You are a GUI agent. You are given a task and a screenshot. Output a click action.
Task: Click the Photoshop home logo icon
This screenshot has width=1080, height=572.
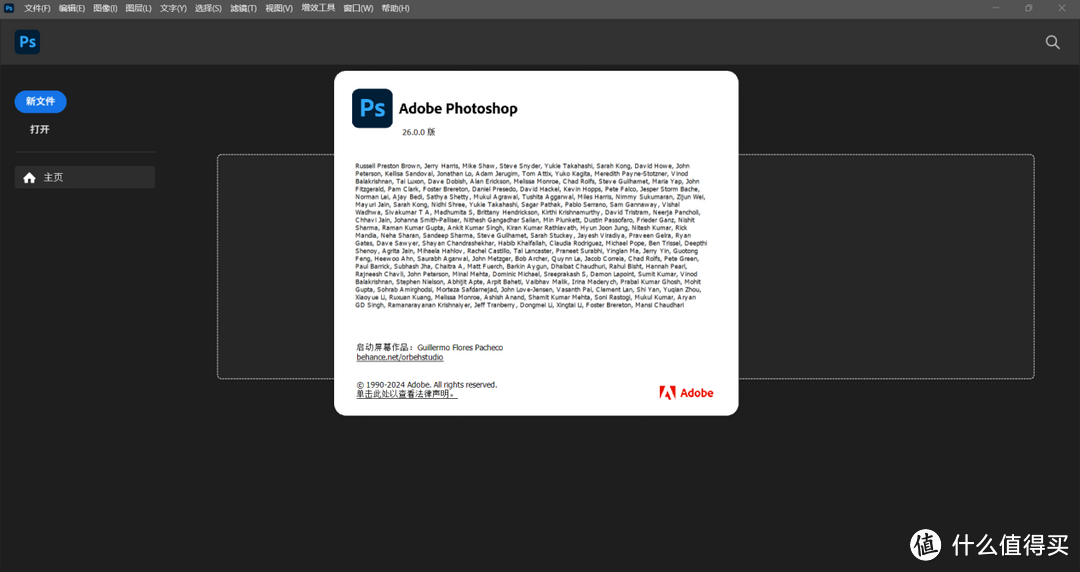tap(28, 42)
